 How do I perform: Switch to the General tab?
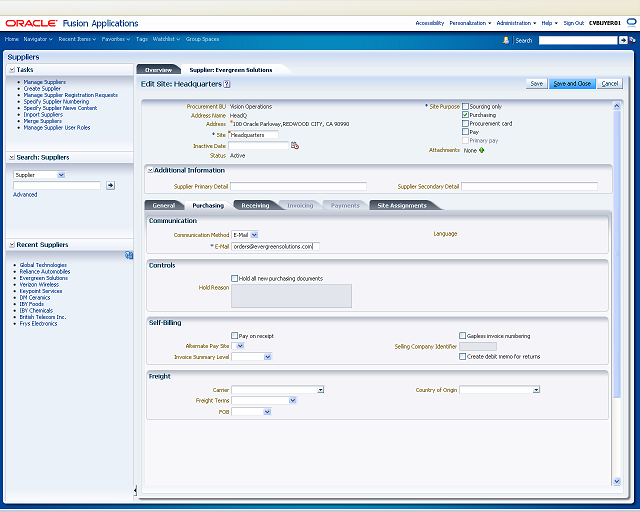point(164,205)
